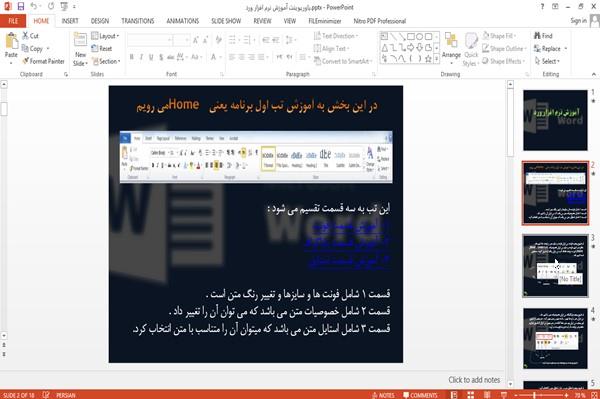Switch to Slide Sorter view in status bar
Viewport: 600px width, 399px height.
(x=470, y=395)
